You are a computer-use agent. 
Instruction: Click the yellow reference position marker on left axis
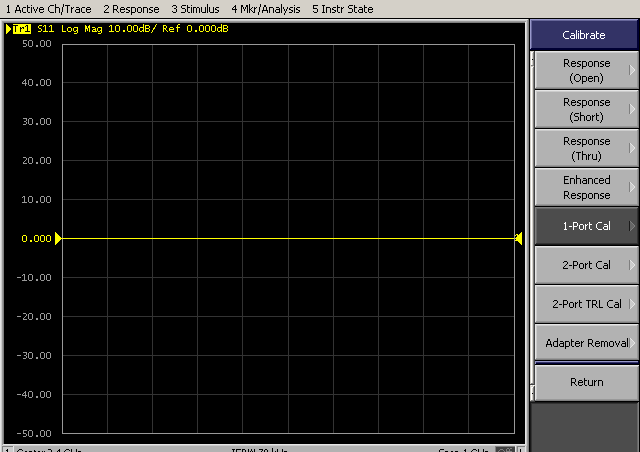58,238
